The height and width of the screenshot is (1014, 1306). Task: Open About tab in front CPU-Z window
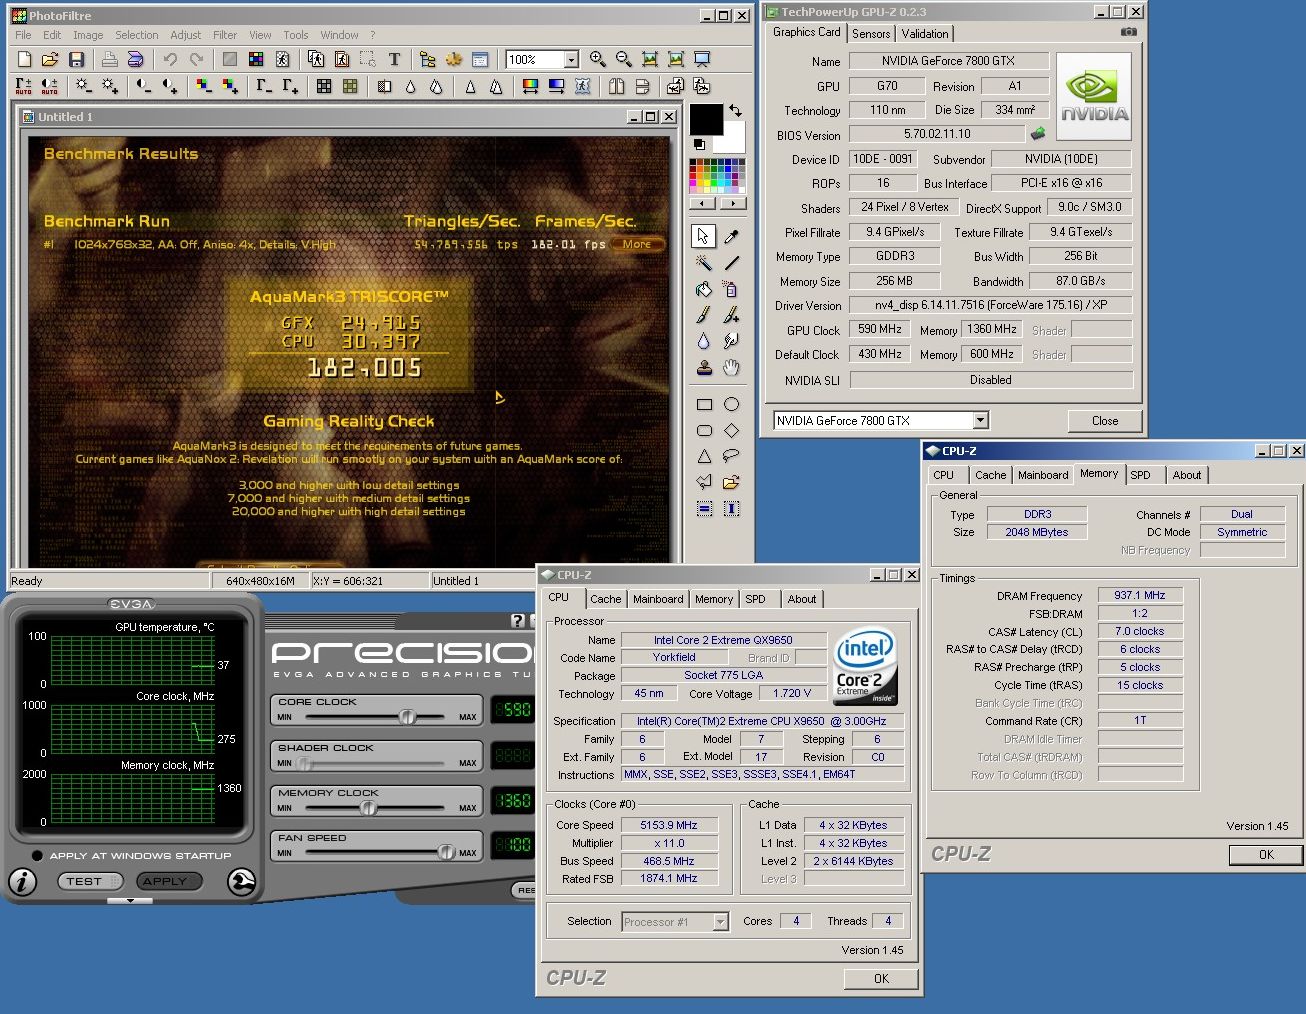pos(802,599)
